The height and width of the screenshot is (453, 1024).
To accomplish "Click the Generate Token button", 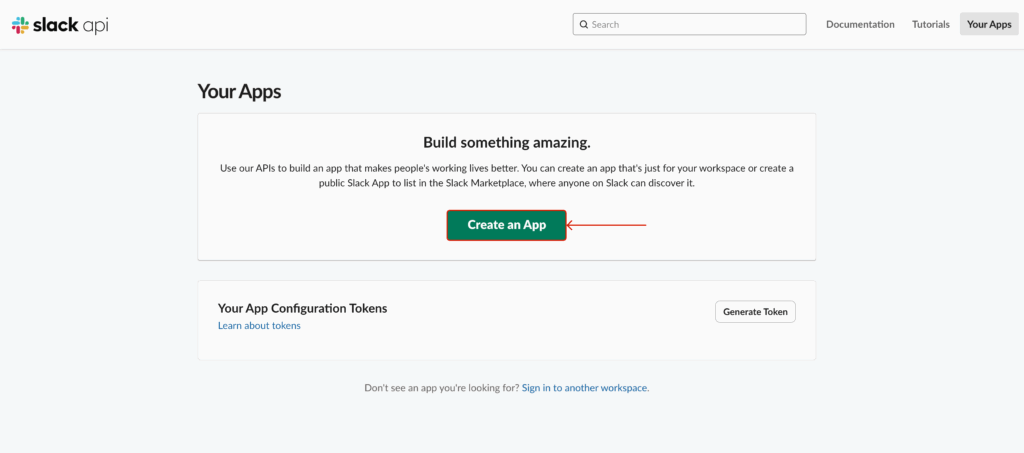I will 755,312.
